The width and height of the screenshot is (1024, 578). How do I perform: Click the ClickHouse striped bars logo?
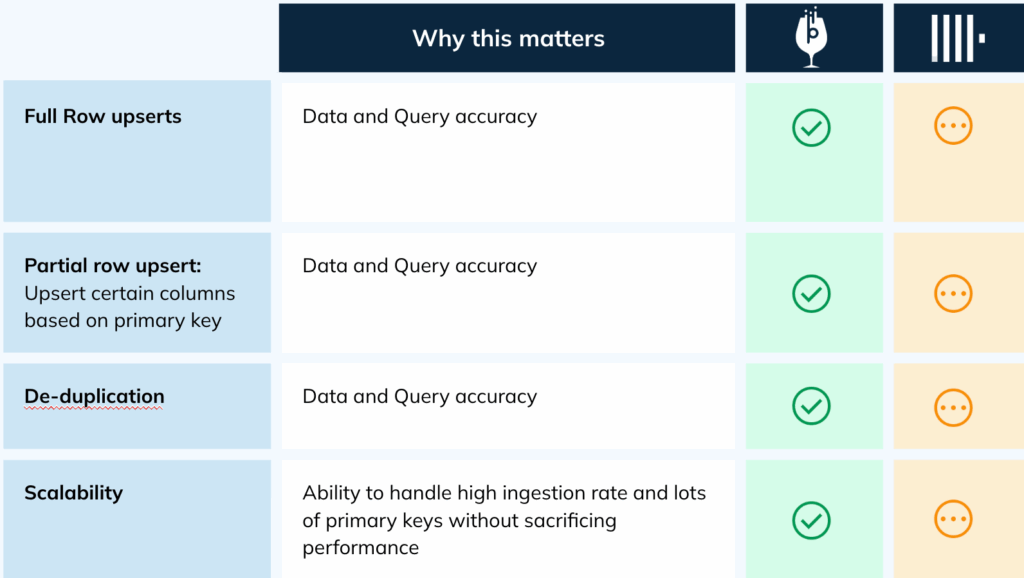(957, 39)
